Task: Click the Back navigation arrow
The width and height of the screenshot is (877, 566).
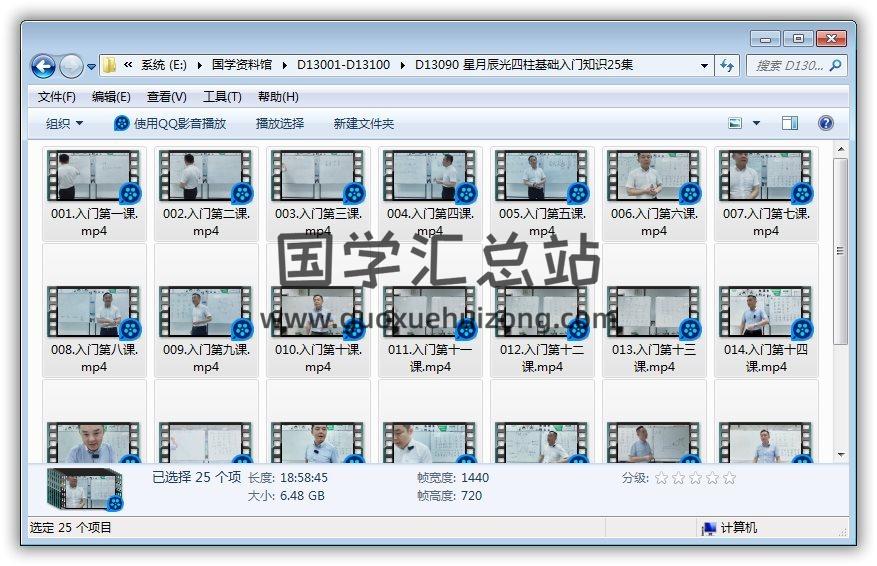Action: 43,67
